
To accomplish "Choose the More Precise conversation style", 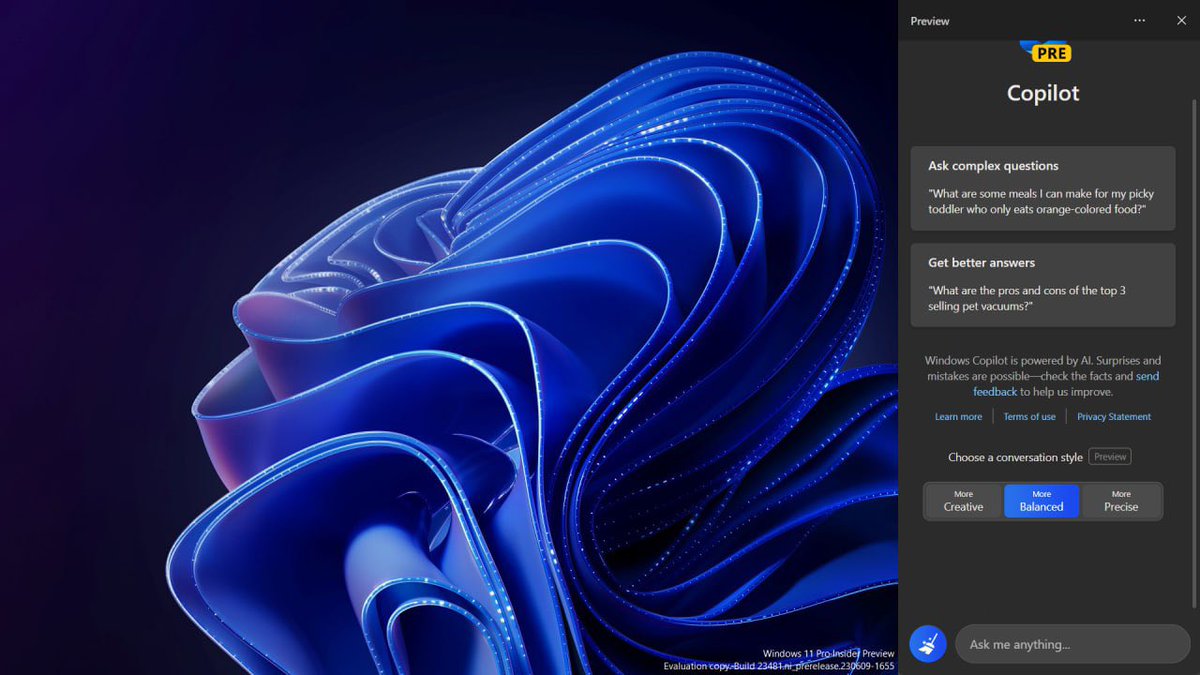I will tap(1121, 501).
